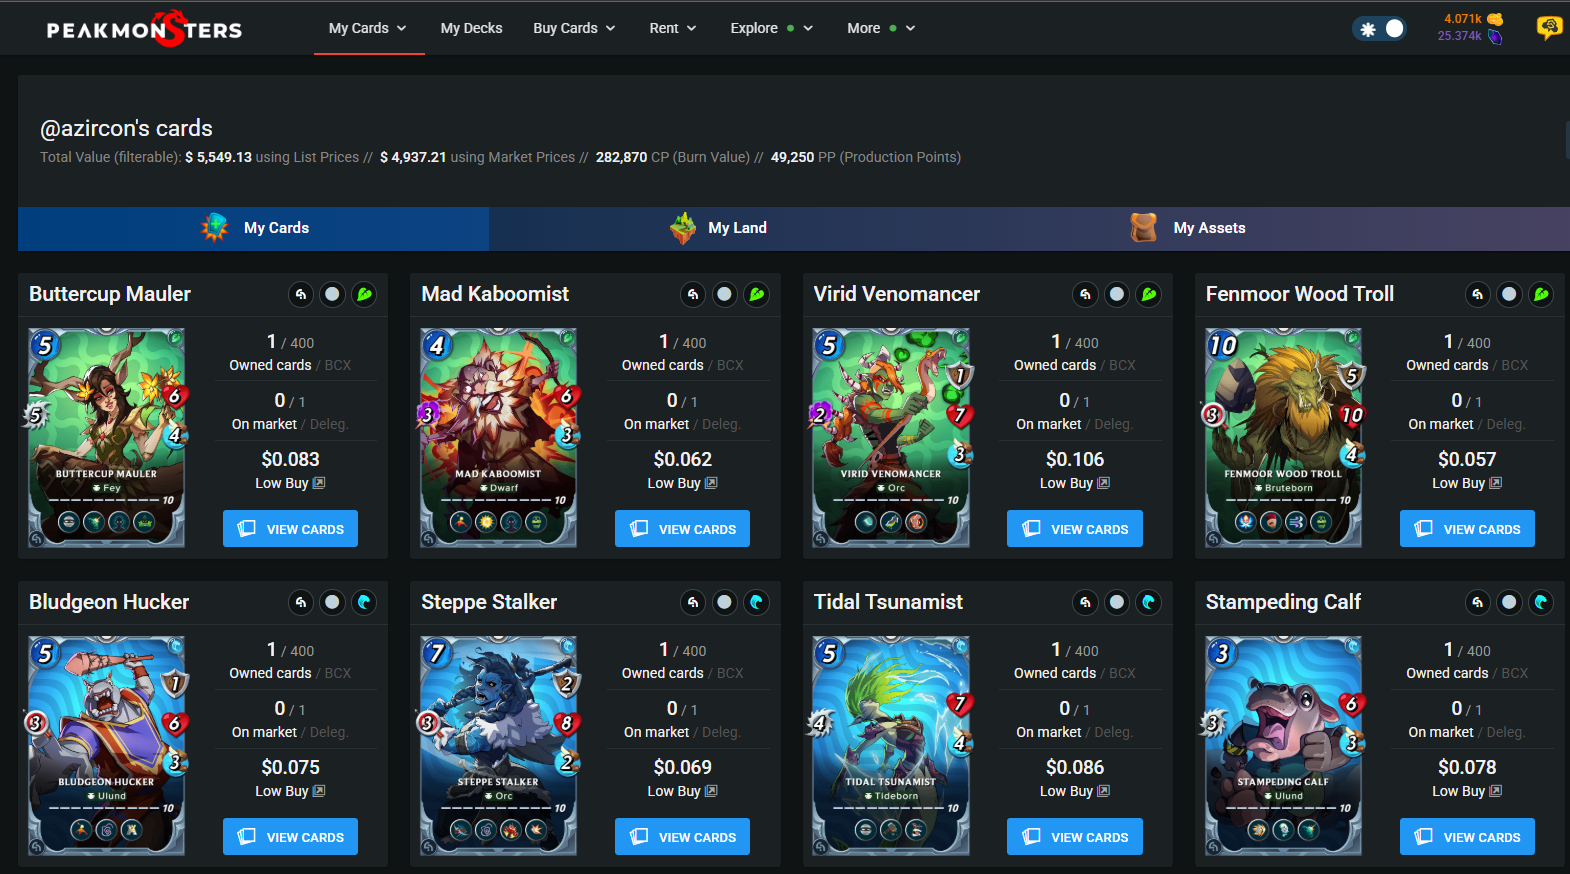The image size is (1570, 874).
Task: Click Buttercup Mauler's edition icon
Action: click(301, 294)
